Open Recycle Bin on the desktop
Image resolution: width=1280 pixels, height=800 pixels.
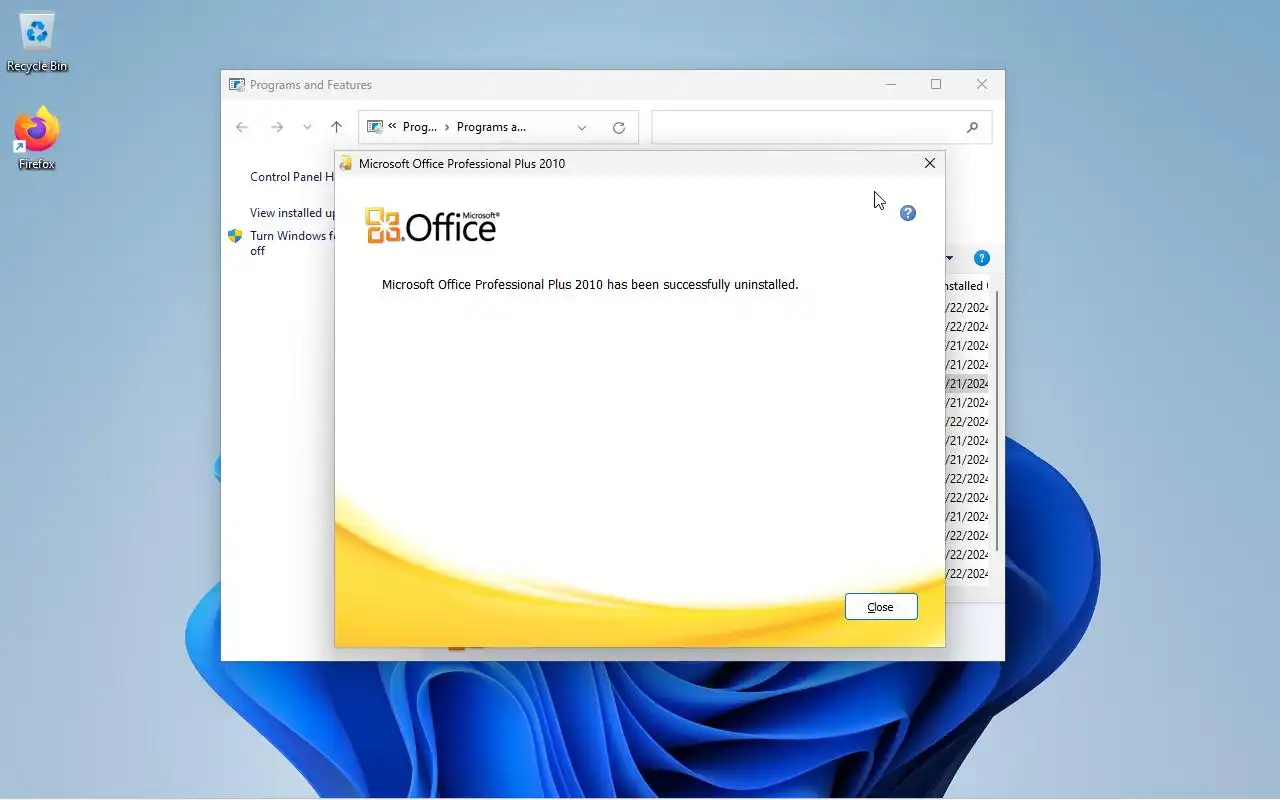[37, 43]
